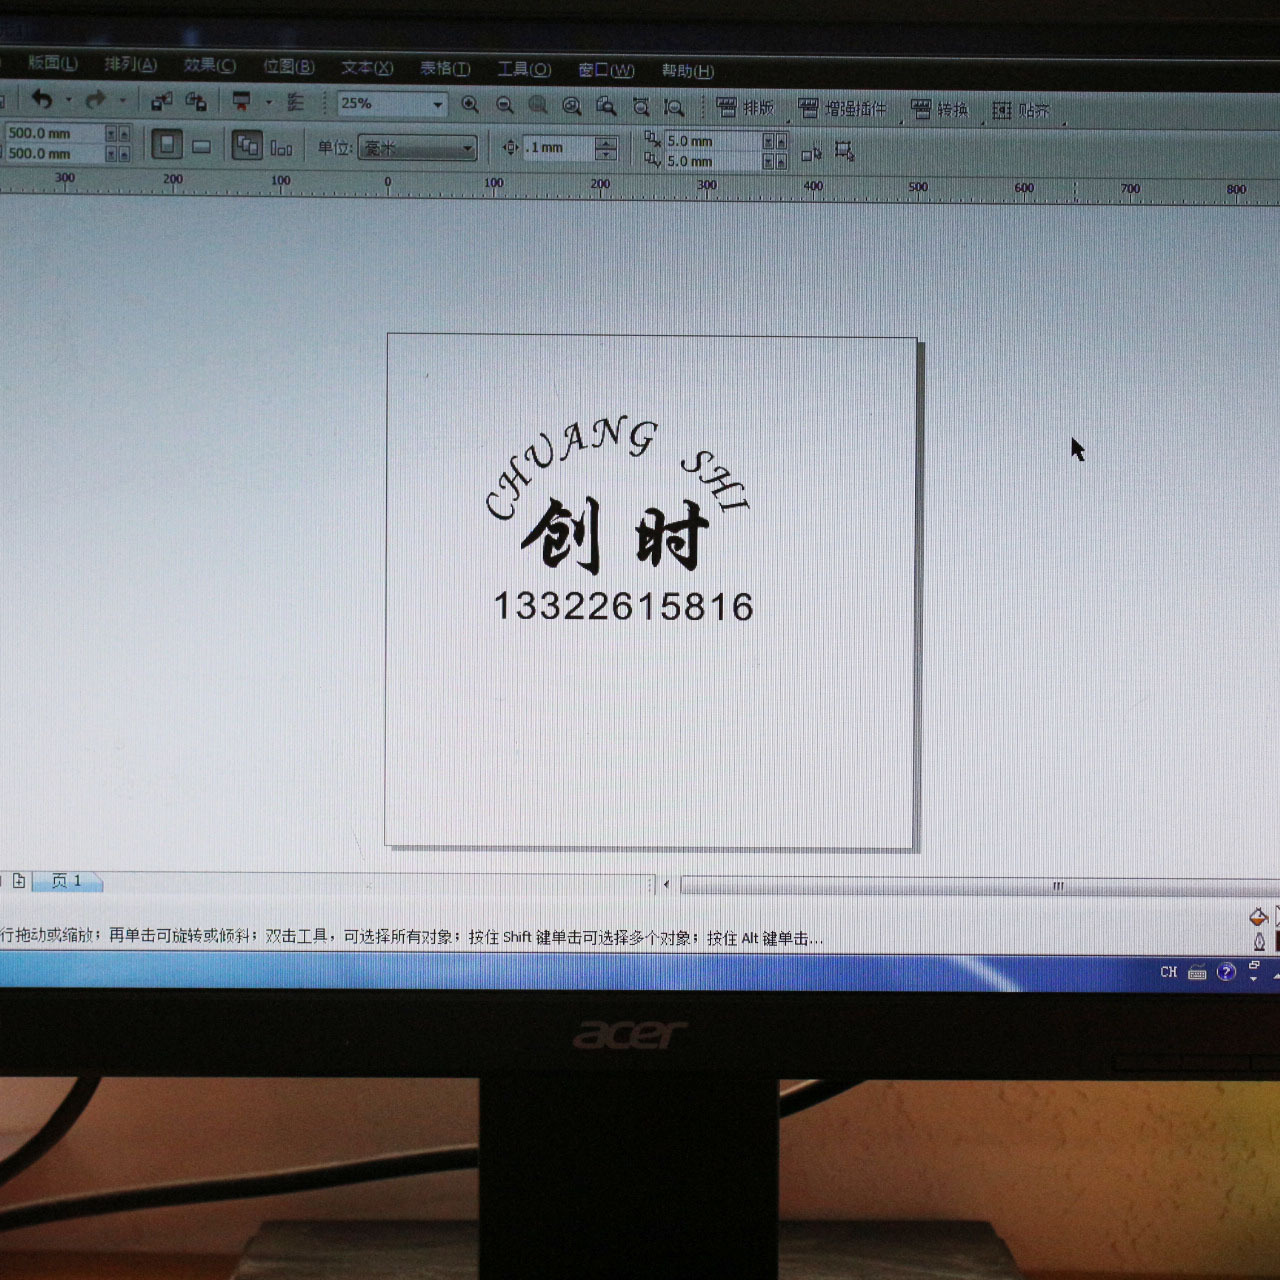This screenshot has width=1280, height=1280.
Task: Click the duplicate distance X spinner arrows
Action: click(775, 141)
